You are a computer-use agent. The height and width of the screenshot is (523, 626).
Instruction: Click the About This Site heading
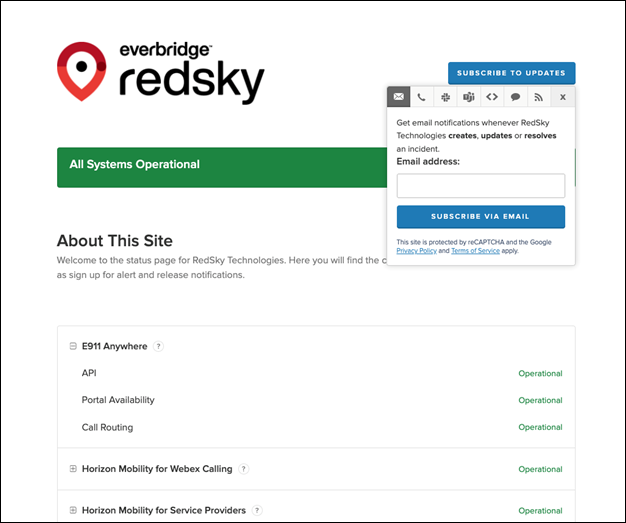(115, 241)
